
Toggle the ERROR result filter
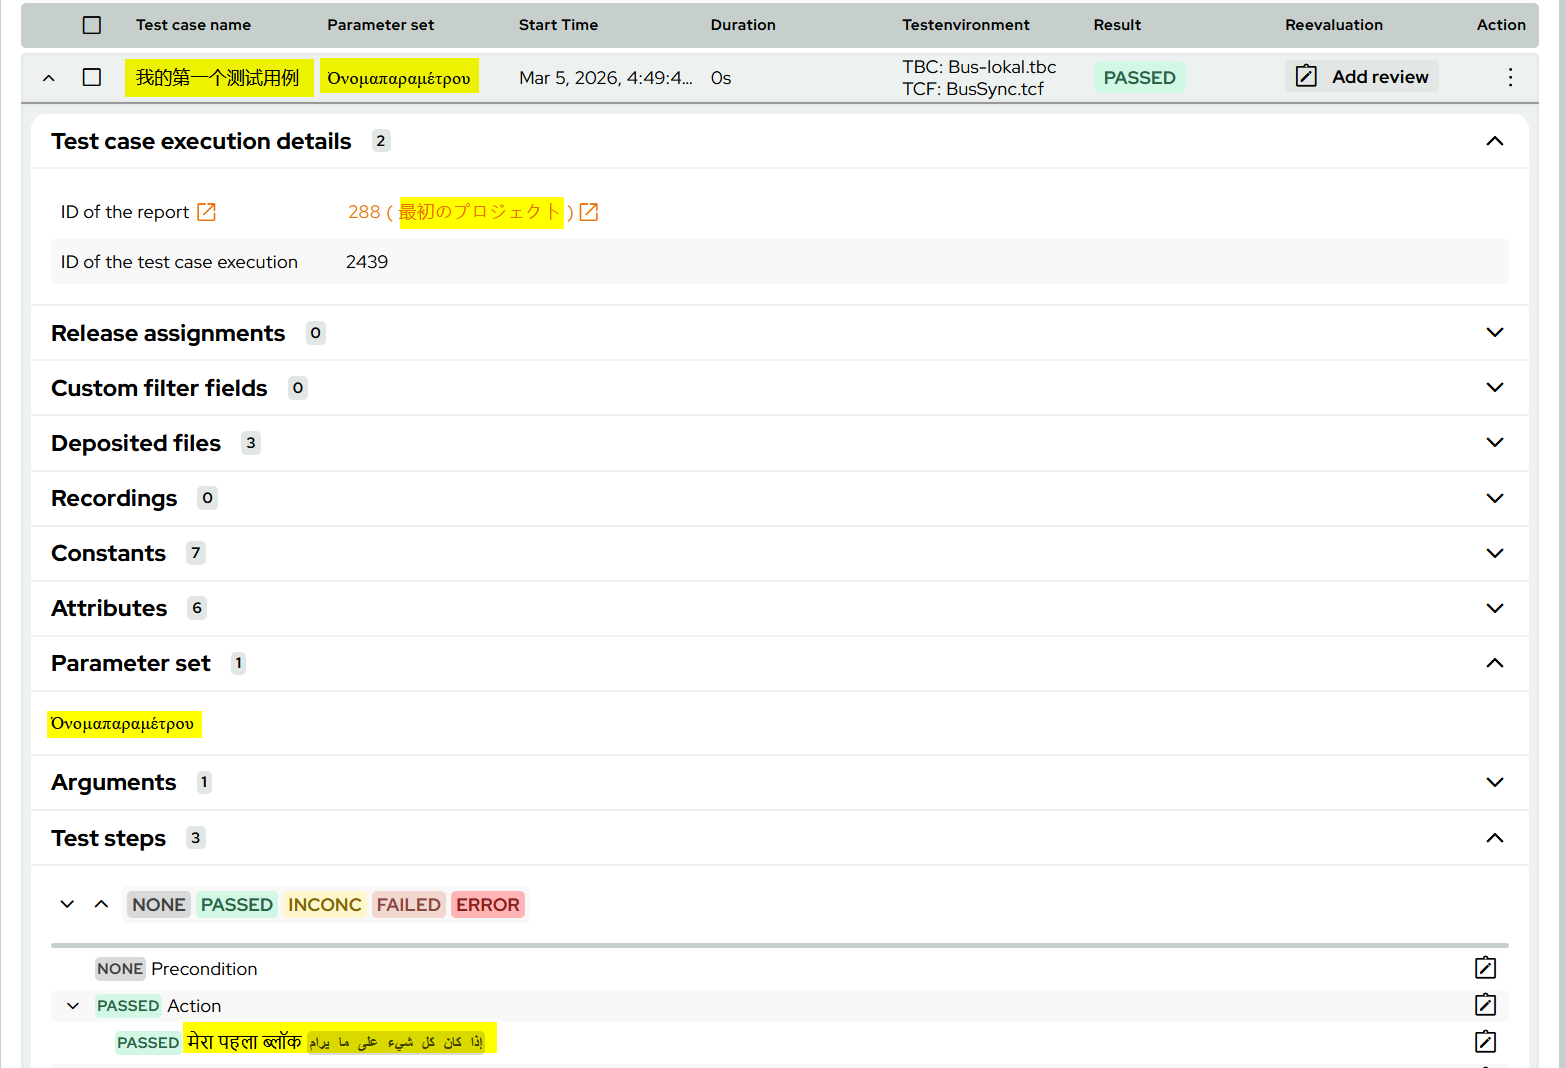pos(487,905)
